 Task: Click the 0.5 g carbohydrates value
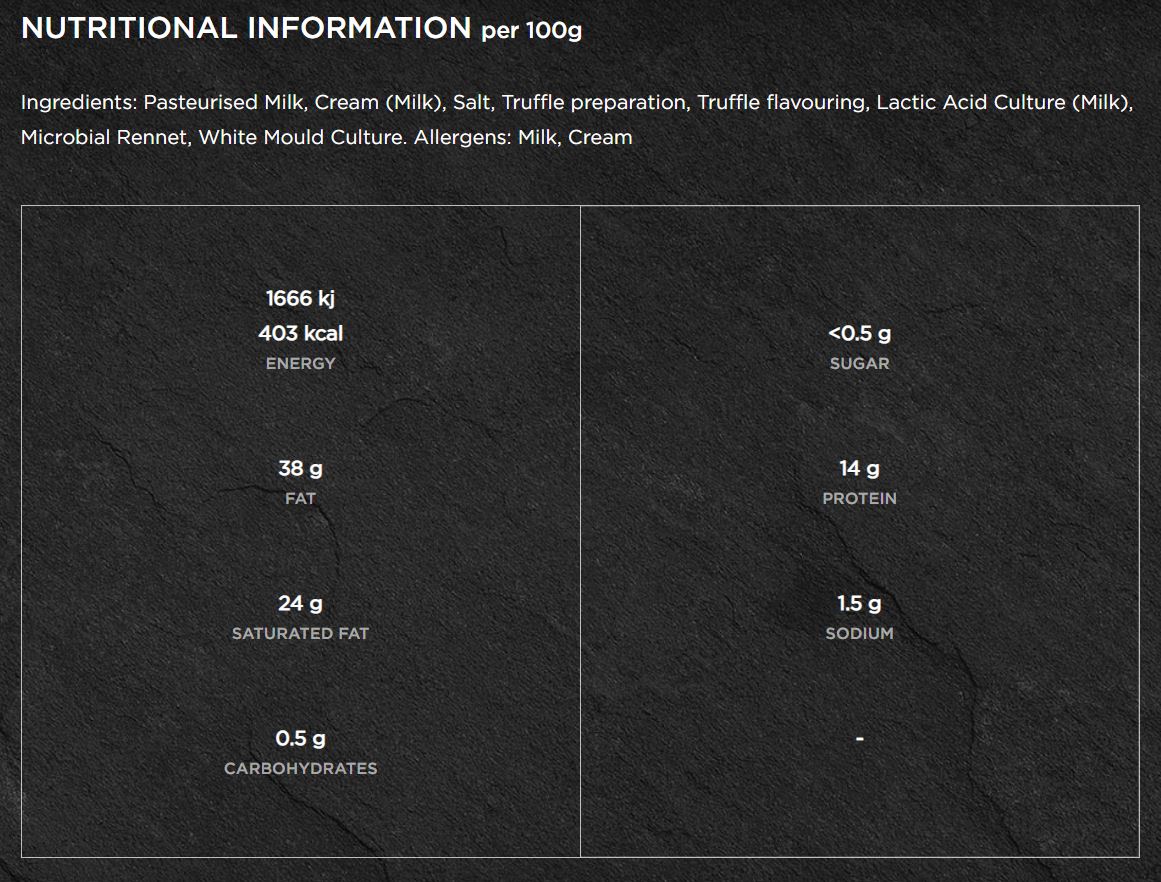click(x=300, y=738)
